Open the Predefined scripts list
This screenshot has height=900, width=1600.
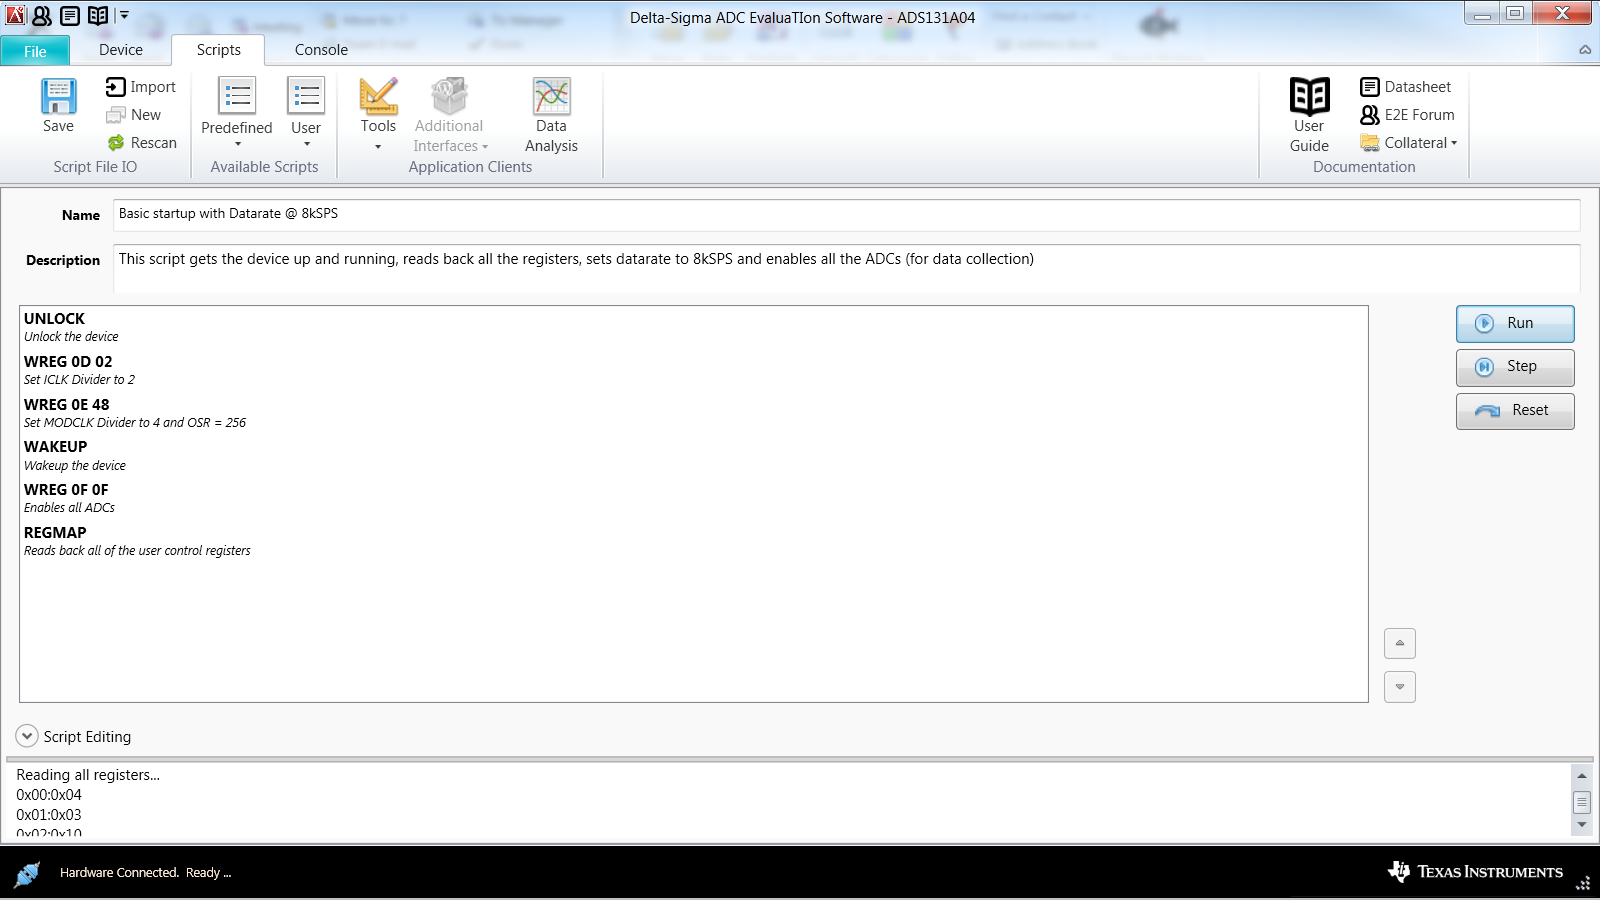237,112
